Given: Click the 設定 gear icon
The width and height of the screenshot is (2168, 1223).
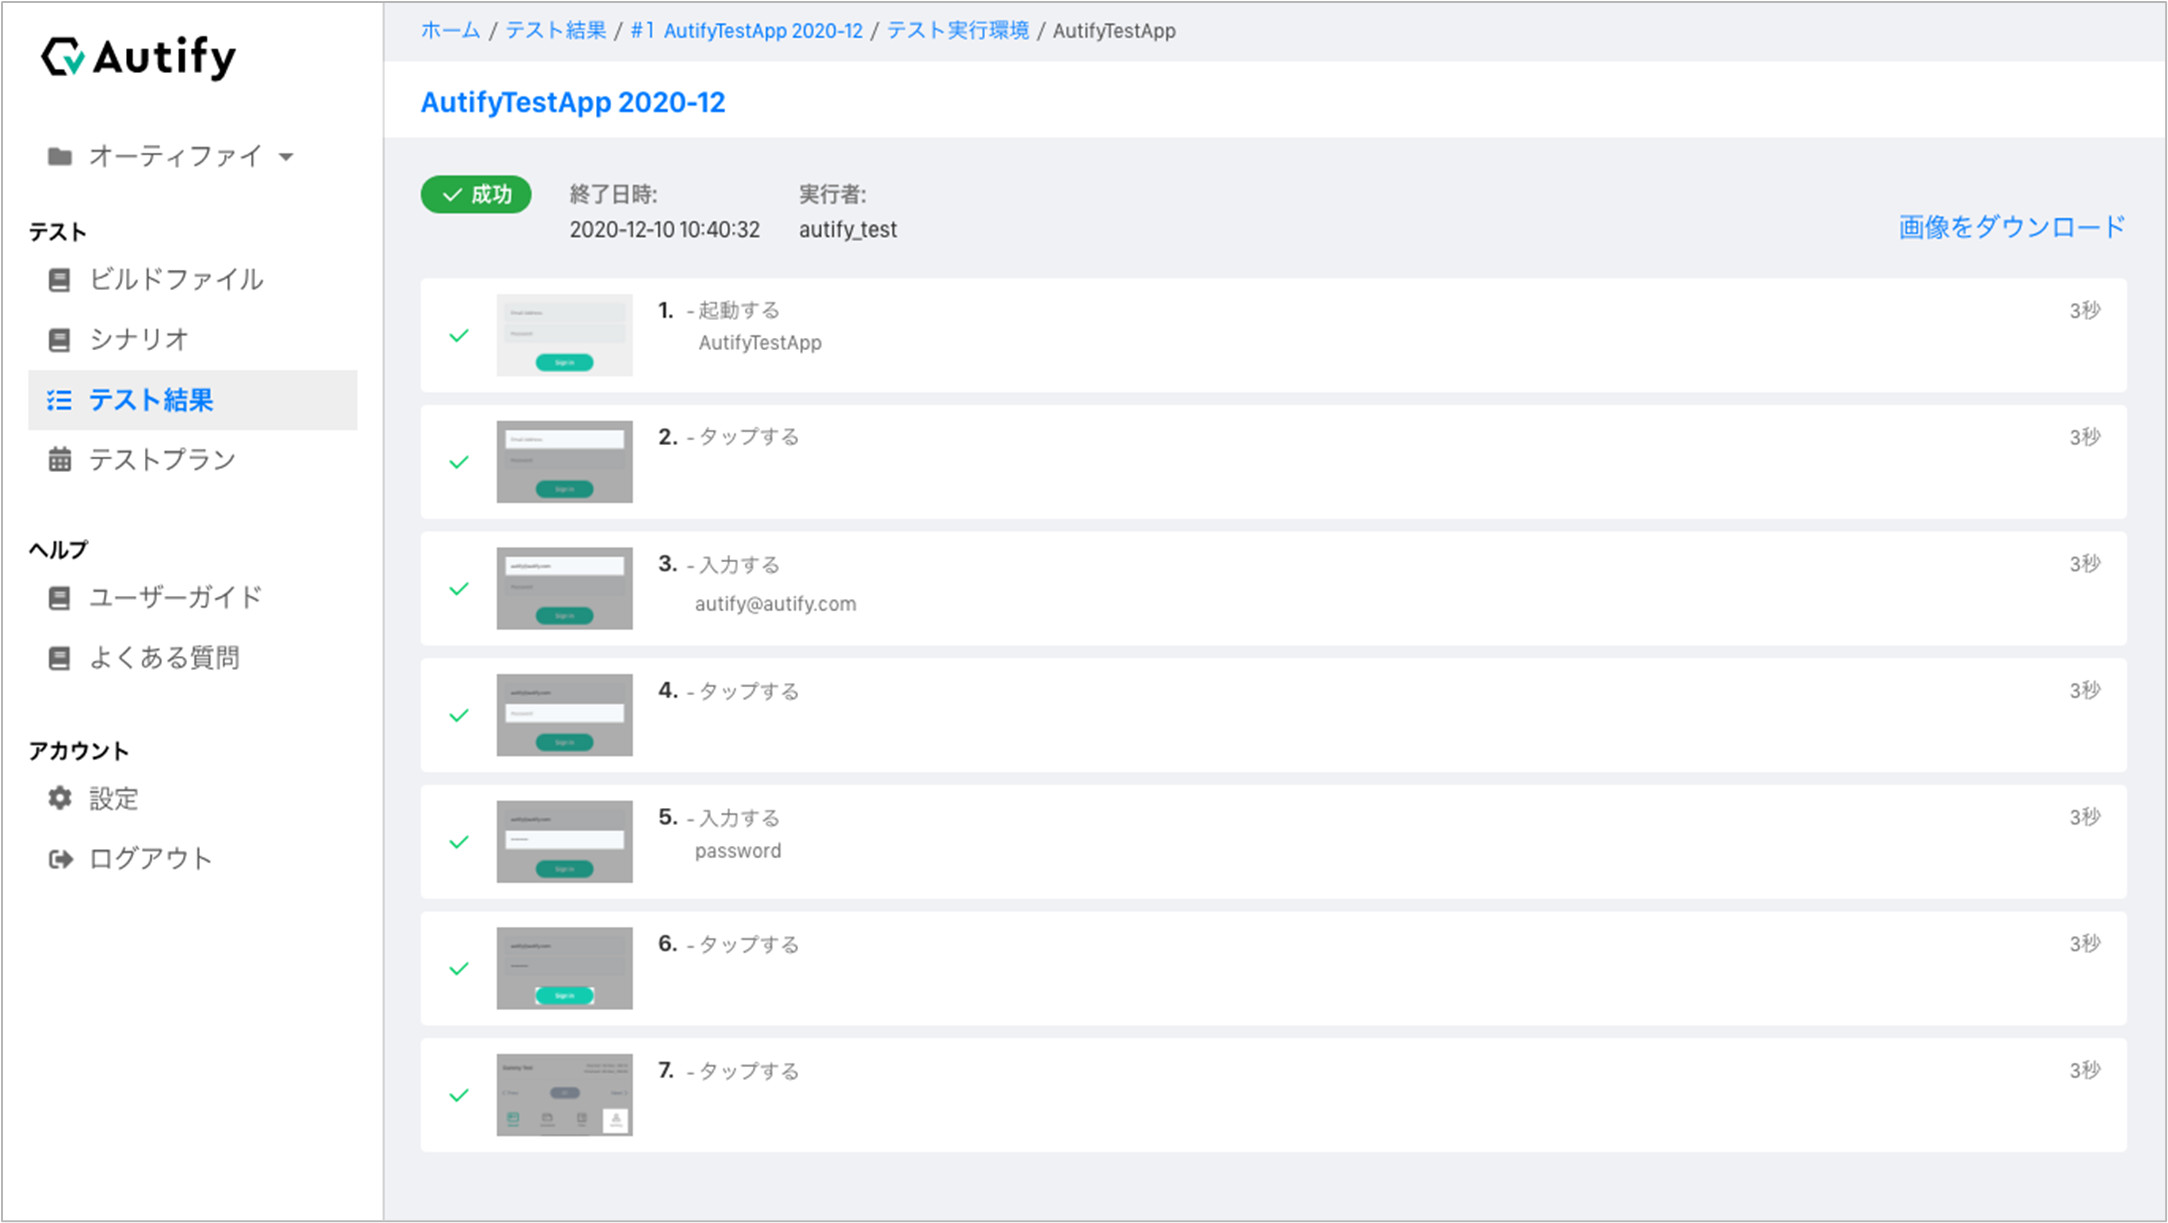Looking at the screenshot, I should click(58, 798).
